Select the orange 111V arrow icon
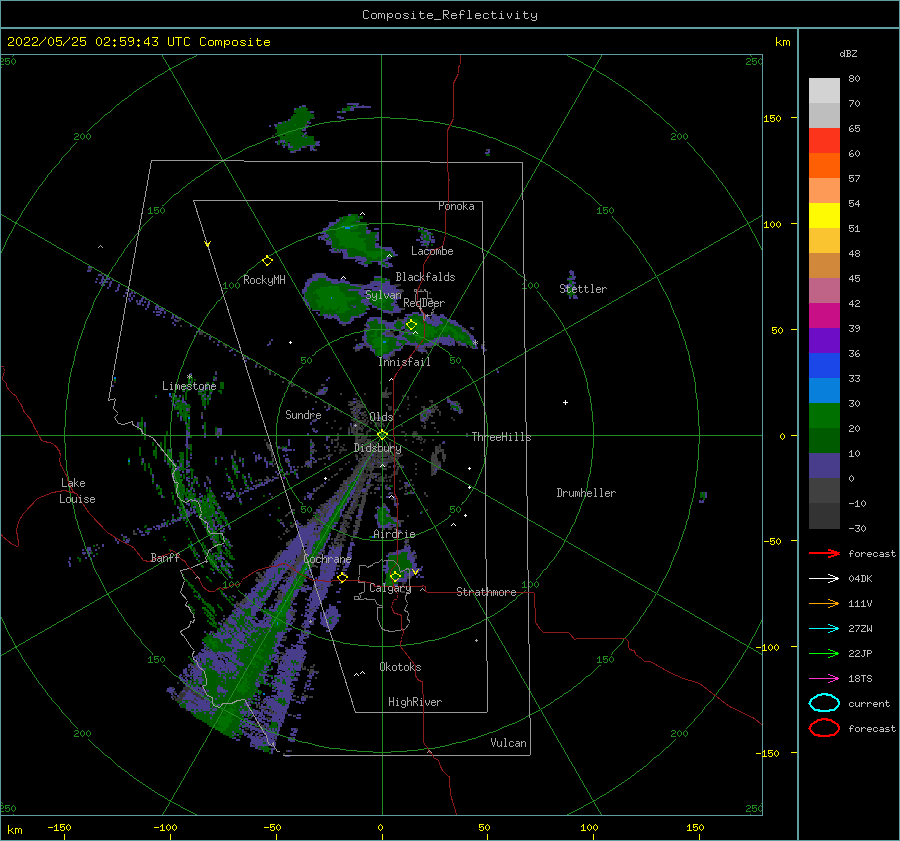Screen dimensions: 900x841 (x=824, y=603)
